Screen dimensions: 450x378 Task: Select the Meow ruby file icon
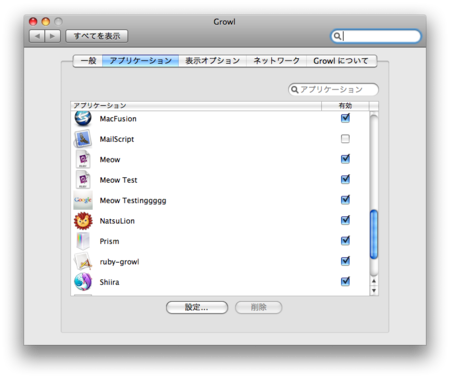coord(83,159)
